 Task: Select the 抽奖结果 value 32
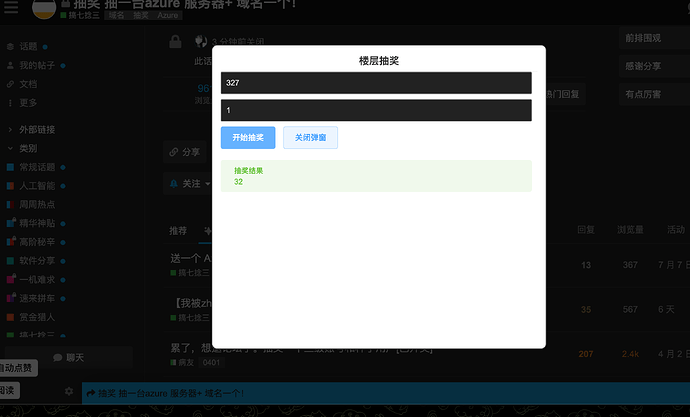pyautogui.click(x=238, y=182)
